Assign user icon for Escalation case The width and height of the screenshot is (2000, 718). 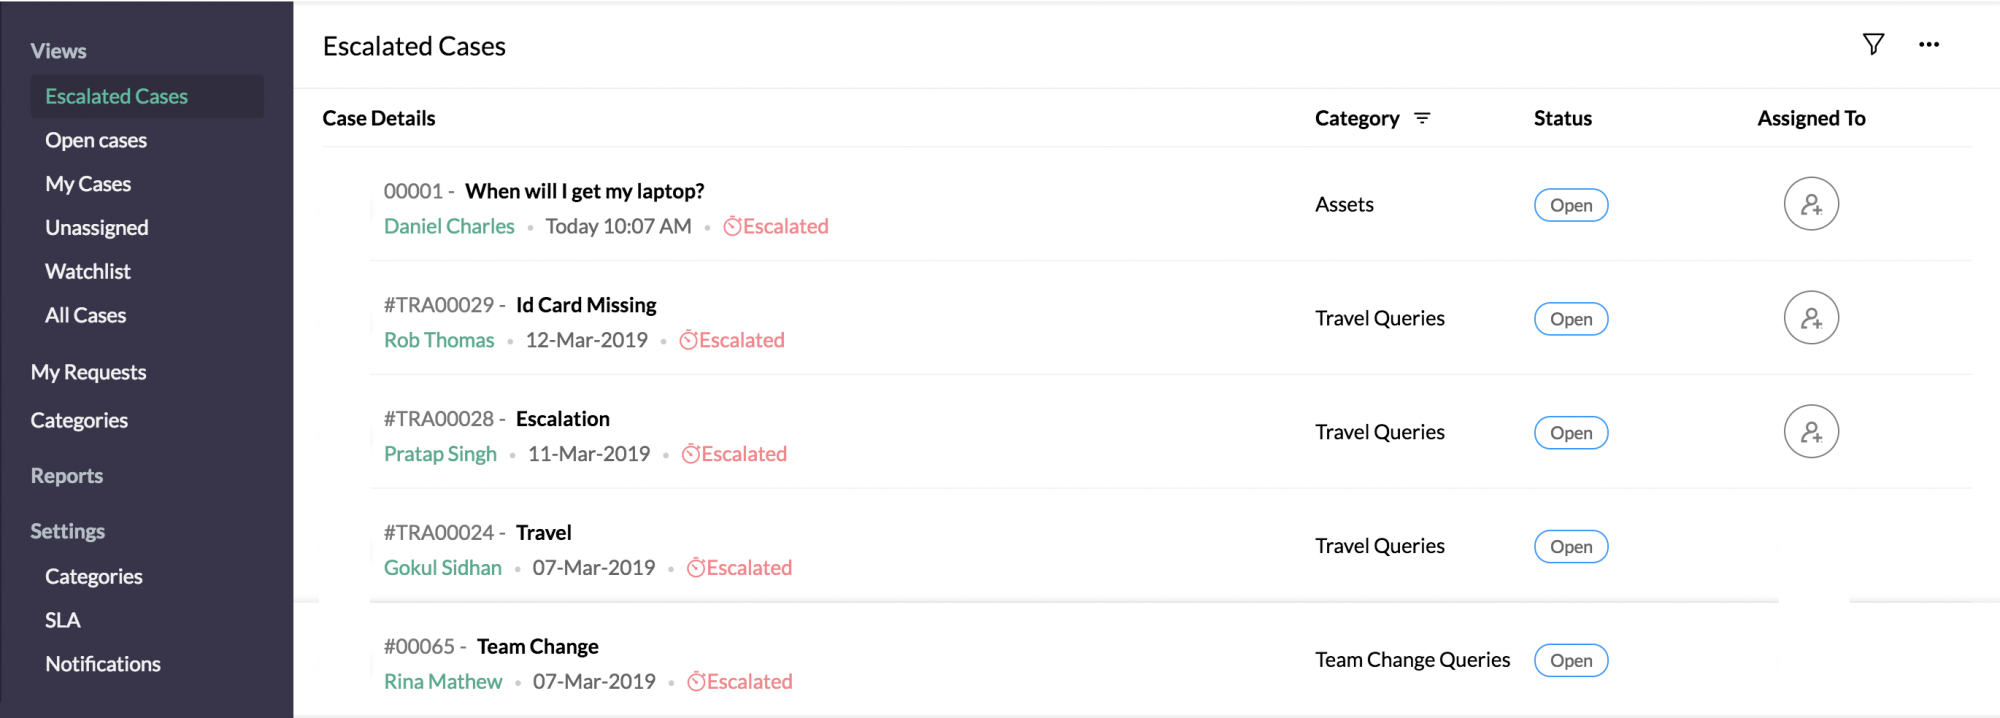[x=1811, y=432]
